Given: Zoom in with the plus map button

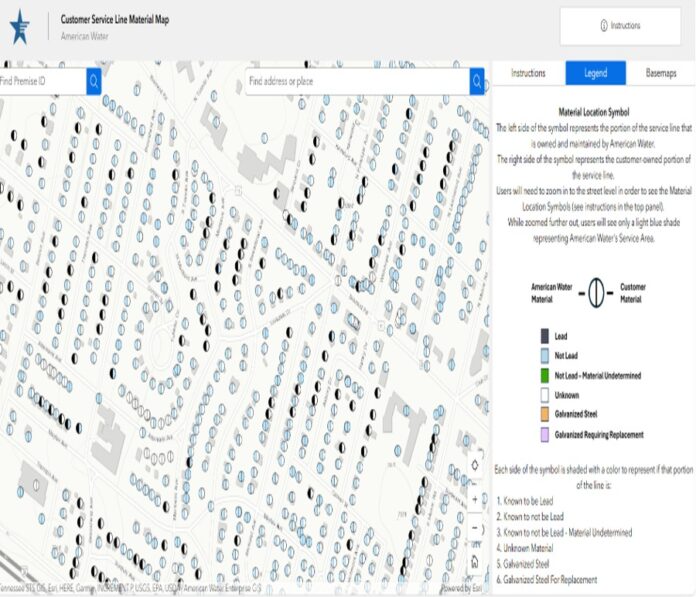Looking at the screenshot, I should 475,500.
